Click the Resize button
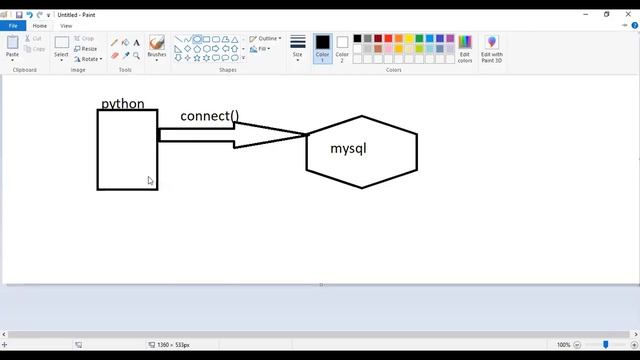 pos(86,49)
